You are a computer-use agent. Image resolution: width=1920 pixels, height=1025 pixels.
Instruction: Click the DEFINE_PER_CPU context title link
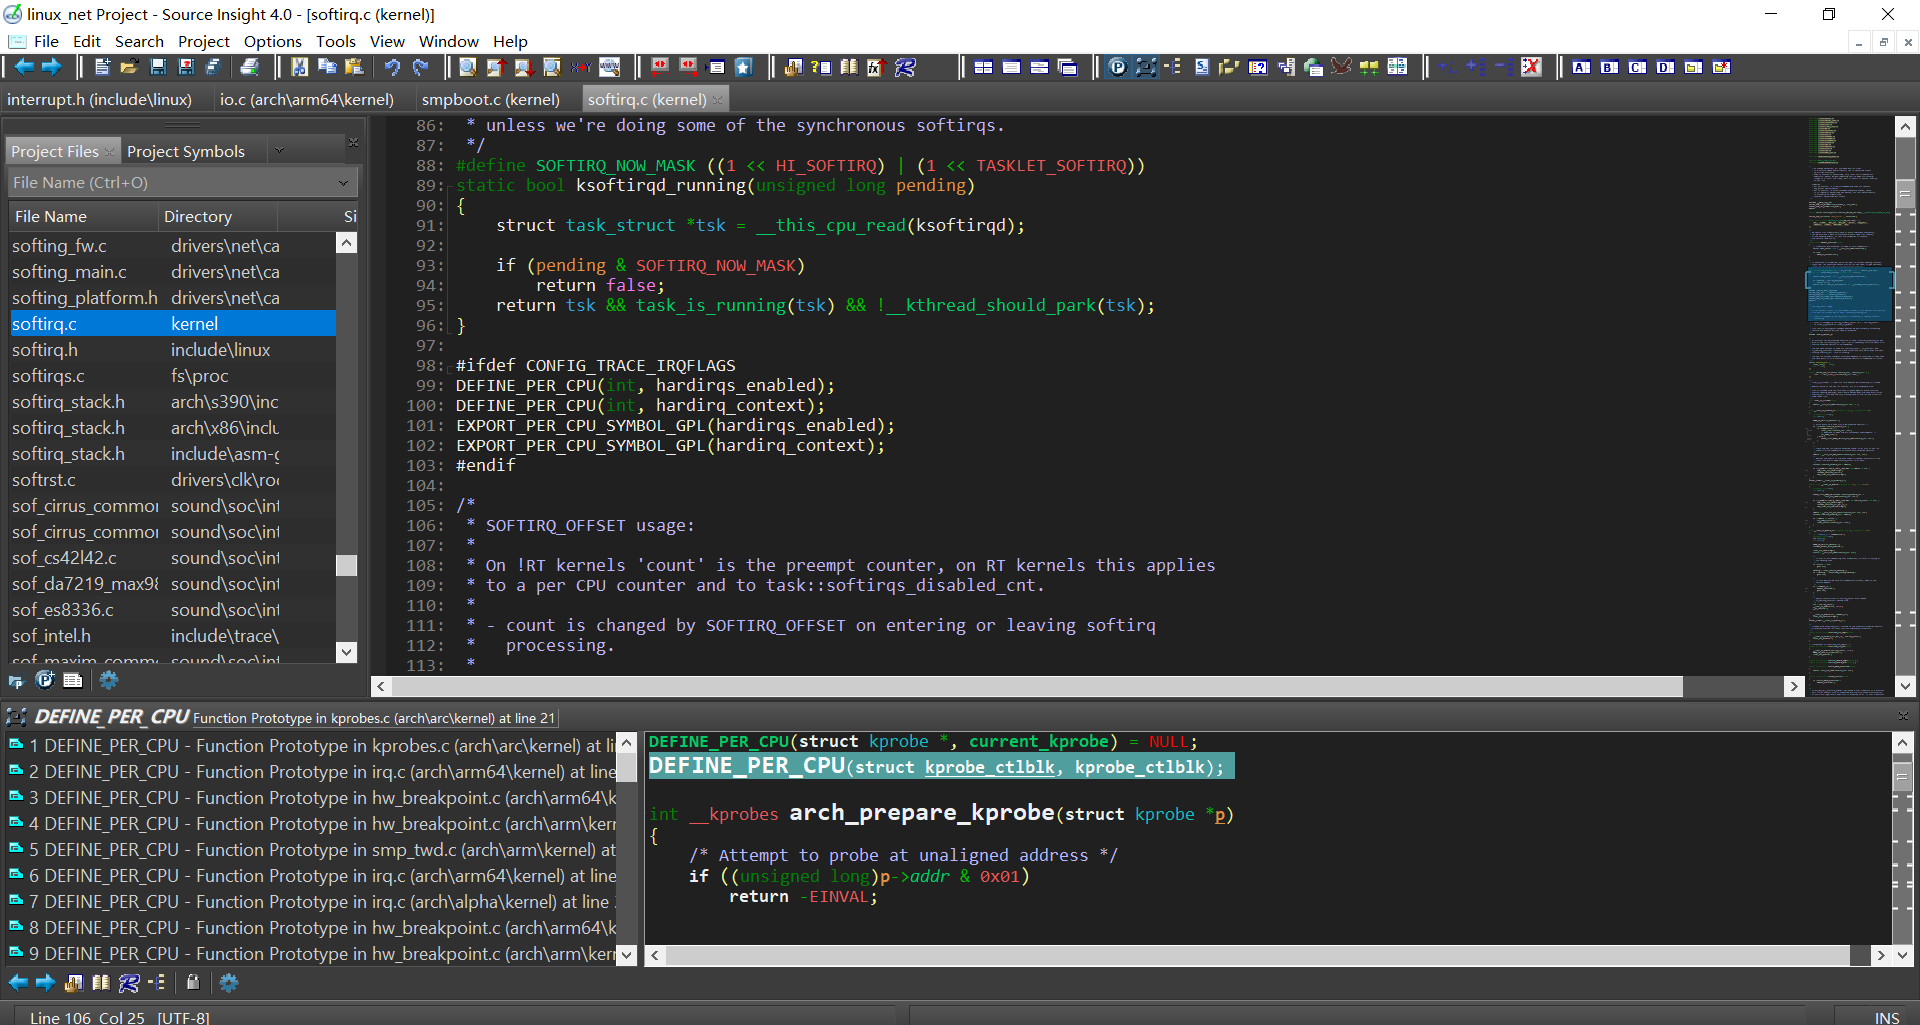coord(112,717)
